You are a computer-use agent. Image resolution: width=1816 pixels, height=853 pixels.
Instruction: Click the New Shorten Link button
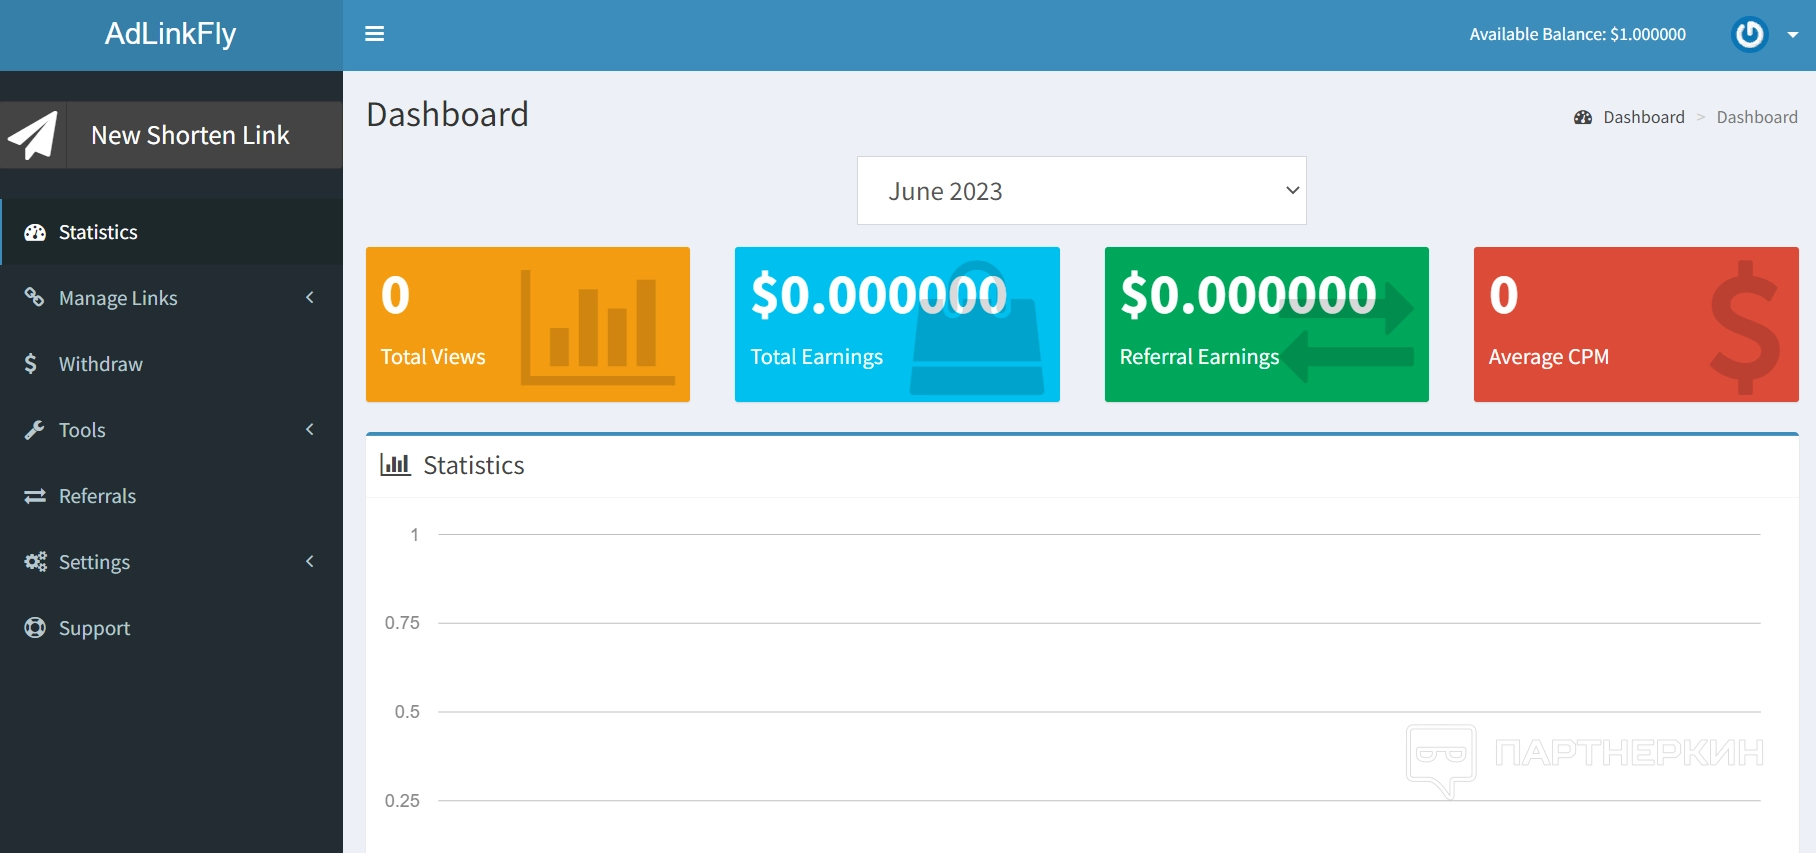[x=171, y=135]
